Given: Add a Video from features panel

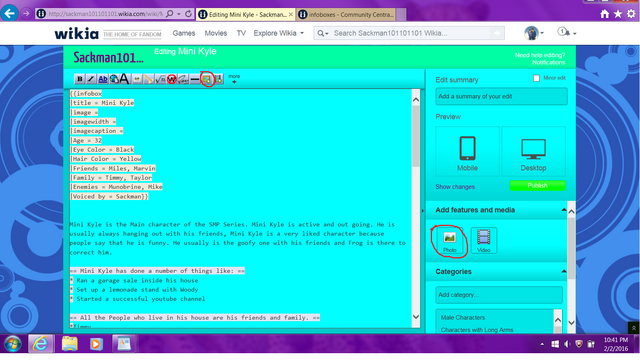Looking at the screenshot, I should pos(484,241).
